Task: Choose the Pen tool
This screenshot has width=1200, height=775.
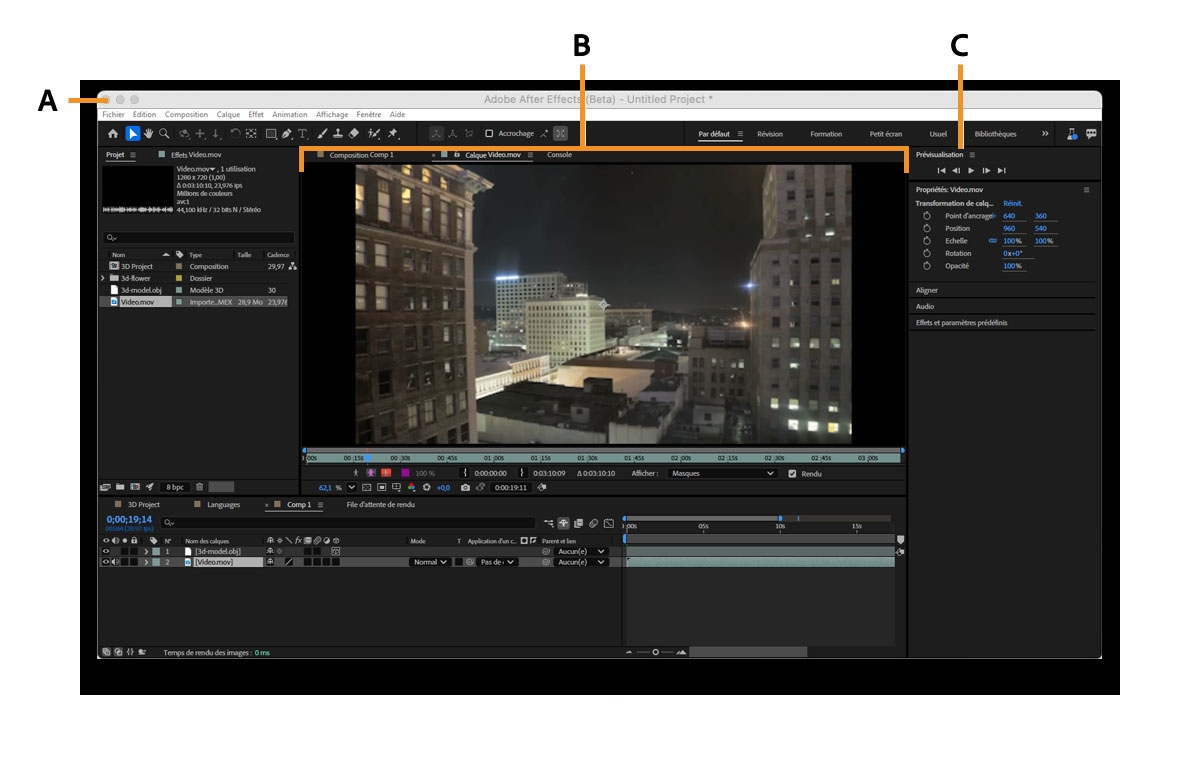Action: tap(287, 133)
